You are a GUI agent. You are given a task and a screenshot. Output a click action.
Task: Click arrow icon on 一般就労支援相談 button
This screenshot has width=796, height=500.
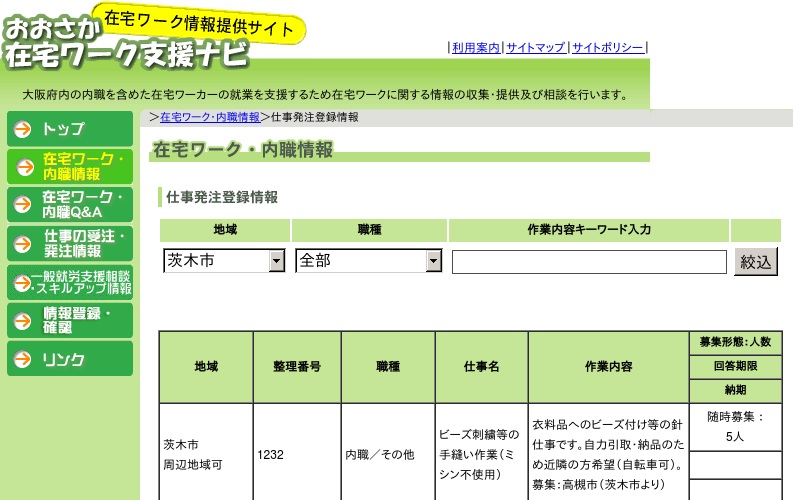pyautogui.click(x=20, y=282)
